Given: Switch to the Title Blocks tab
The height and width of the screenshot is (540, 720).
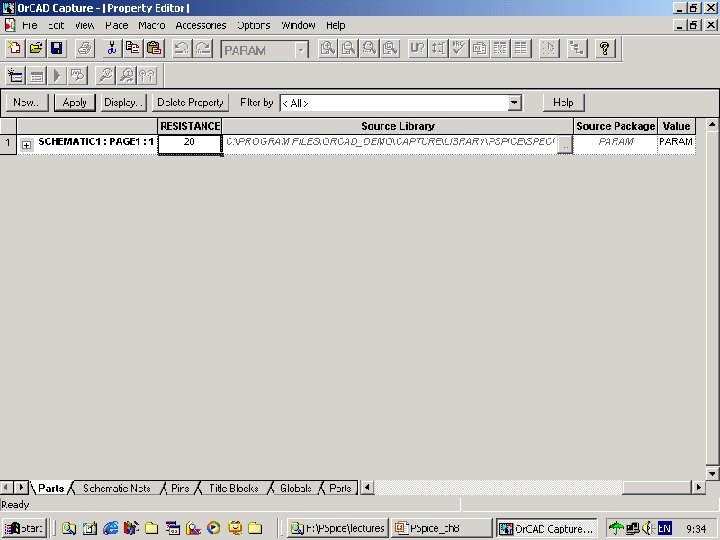Looking at the screenshot, I should click(234, 488).
